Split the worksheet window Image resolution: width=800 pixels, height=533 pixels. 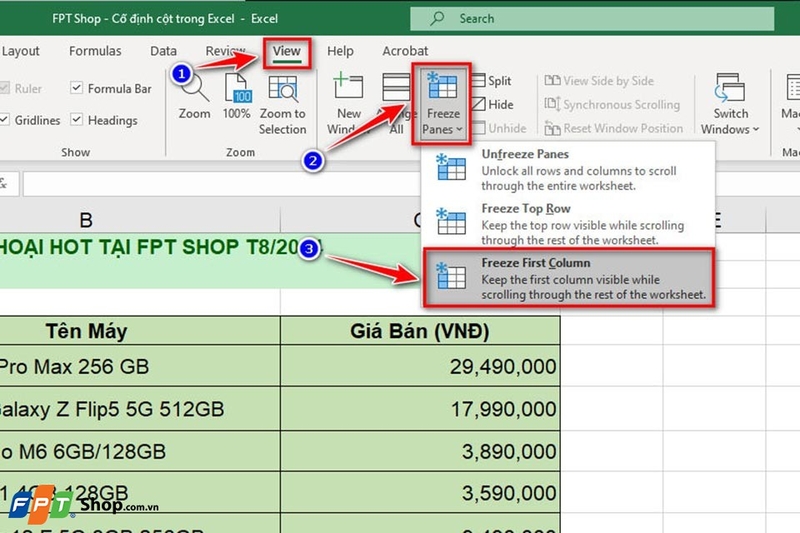(491, 81)
